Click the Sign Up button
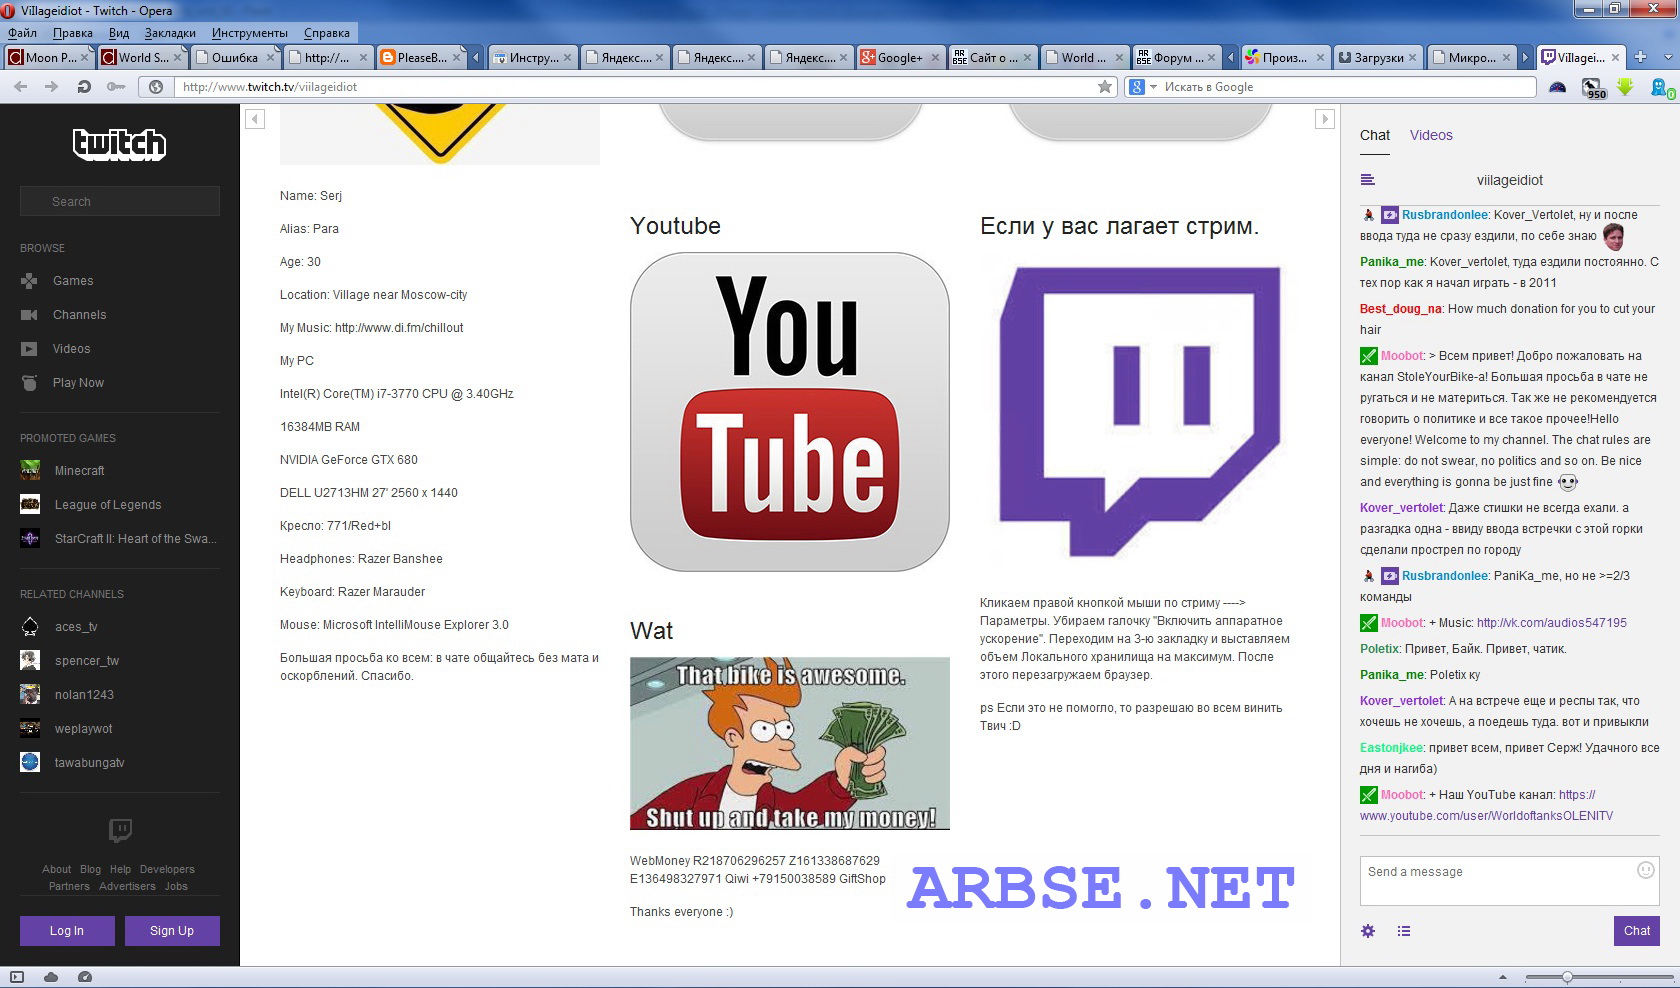This screenshot has width=1680, height=988. 172,931
